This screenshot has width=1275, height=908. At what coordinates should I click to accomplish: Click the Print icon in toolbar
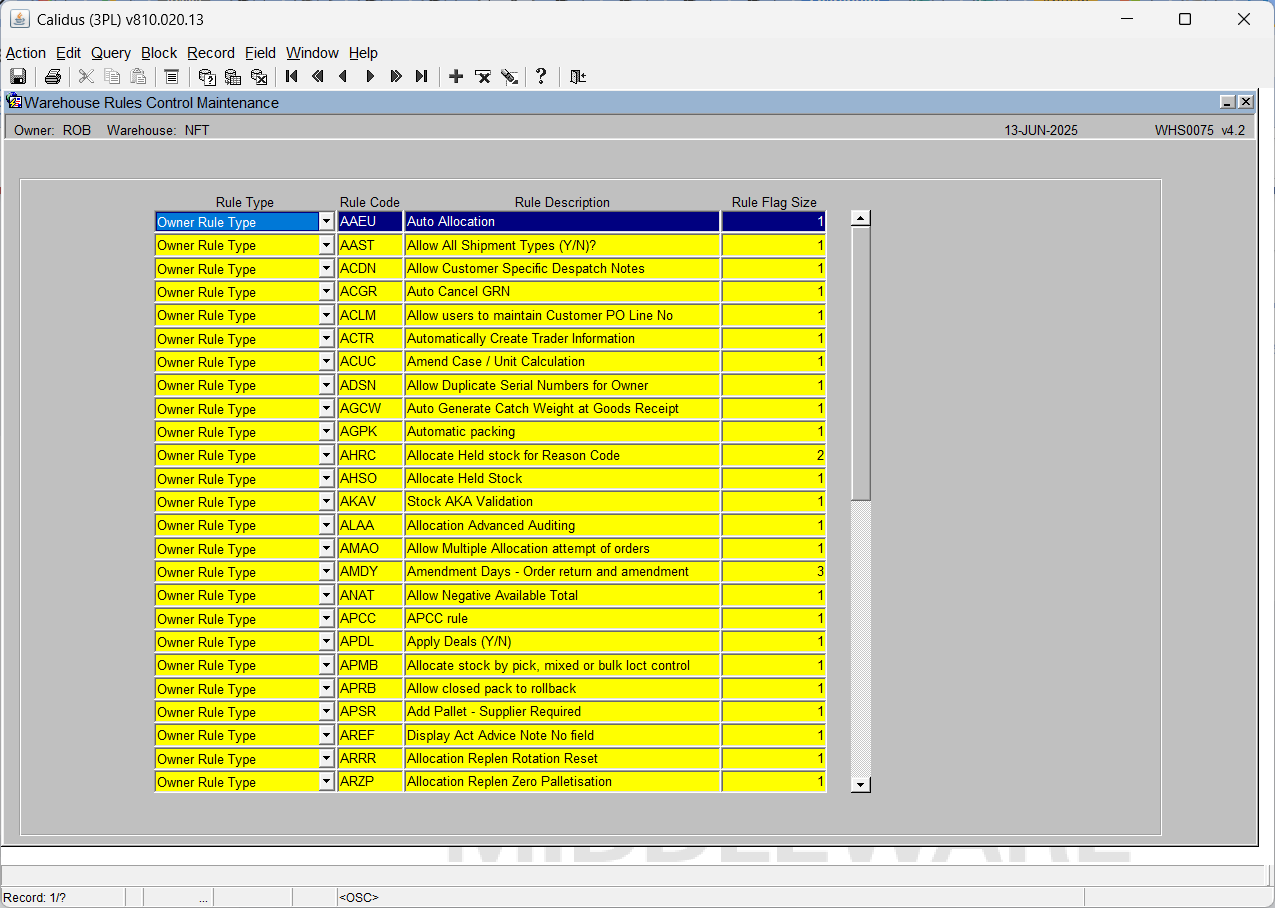53,77
